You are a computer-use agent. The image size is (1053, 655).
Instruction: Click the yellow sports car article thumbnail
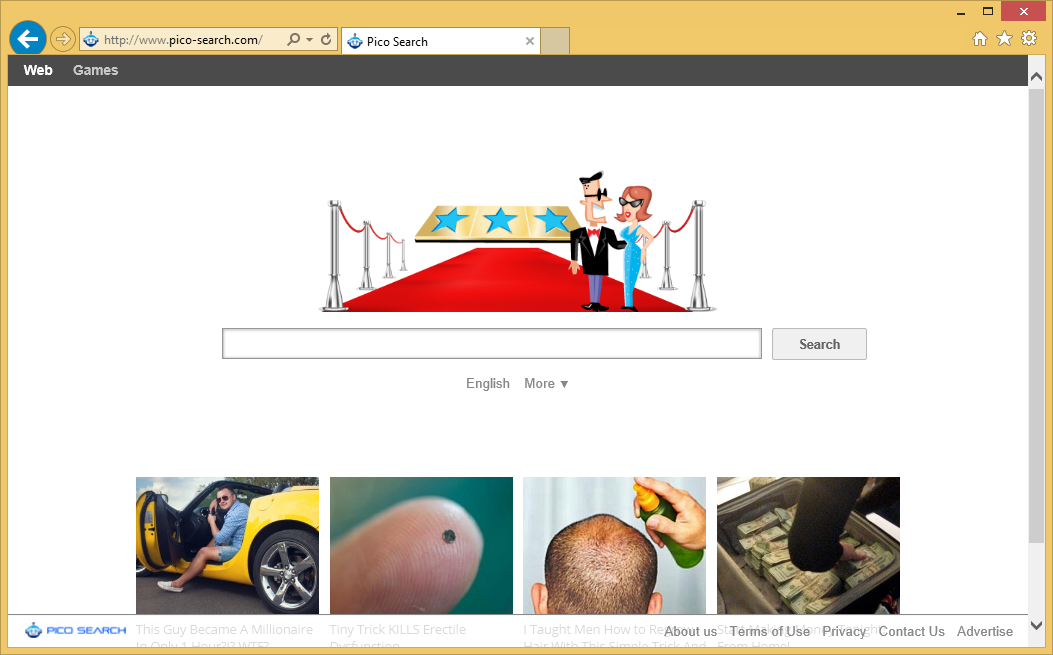[x=227, y=545]
